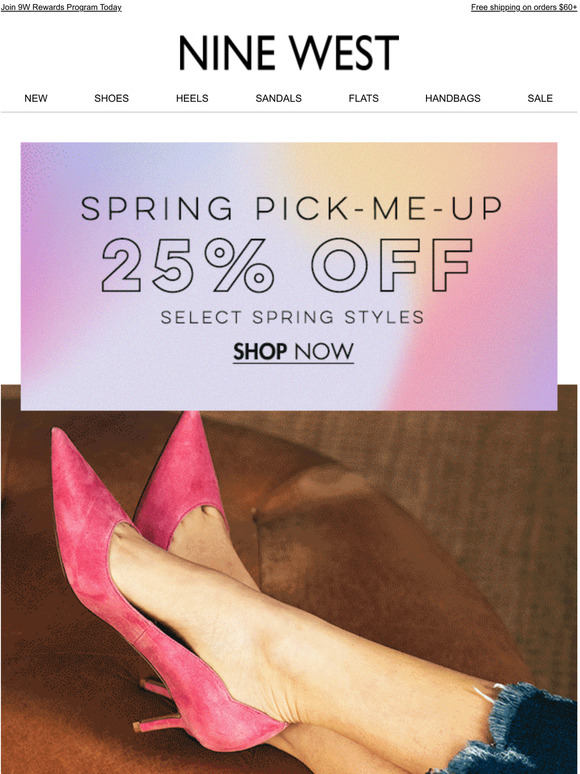Screen dimensions: 580x774
Task: Open the NEW navigation item
Action: 36,98
